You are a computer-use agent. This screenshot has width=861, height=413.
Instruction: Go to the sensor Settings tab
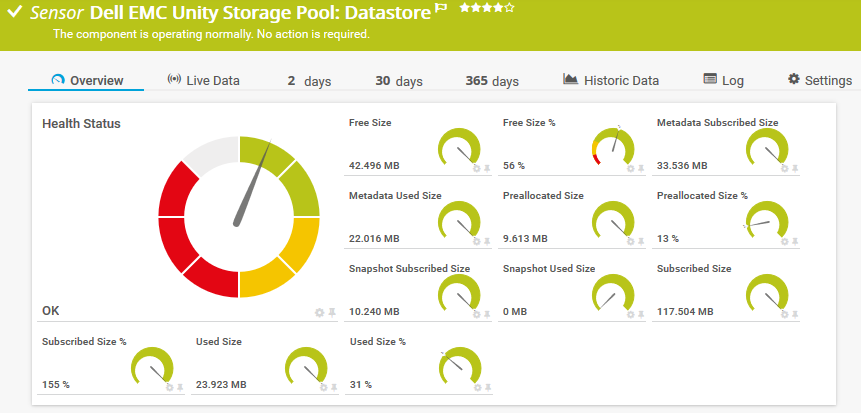819,81
